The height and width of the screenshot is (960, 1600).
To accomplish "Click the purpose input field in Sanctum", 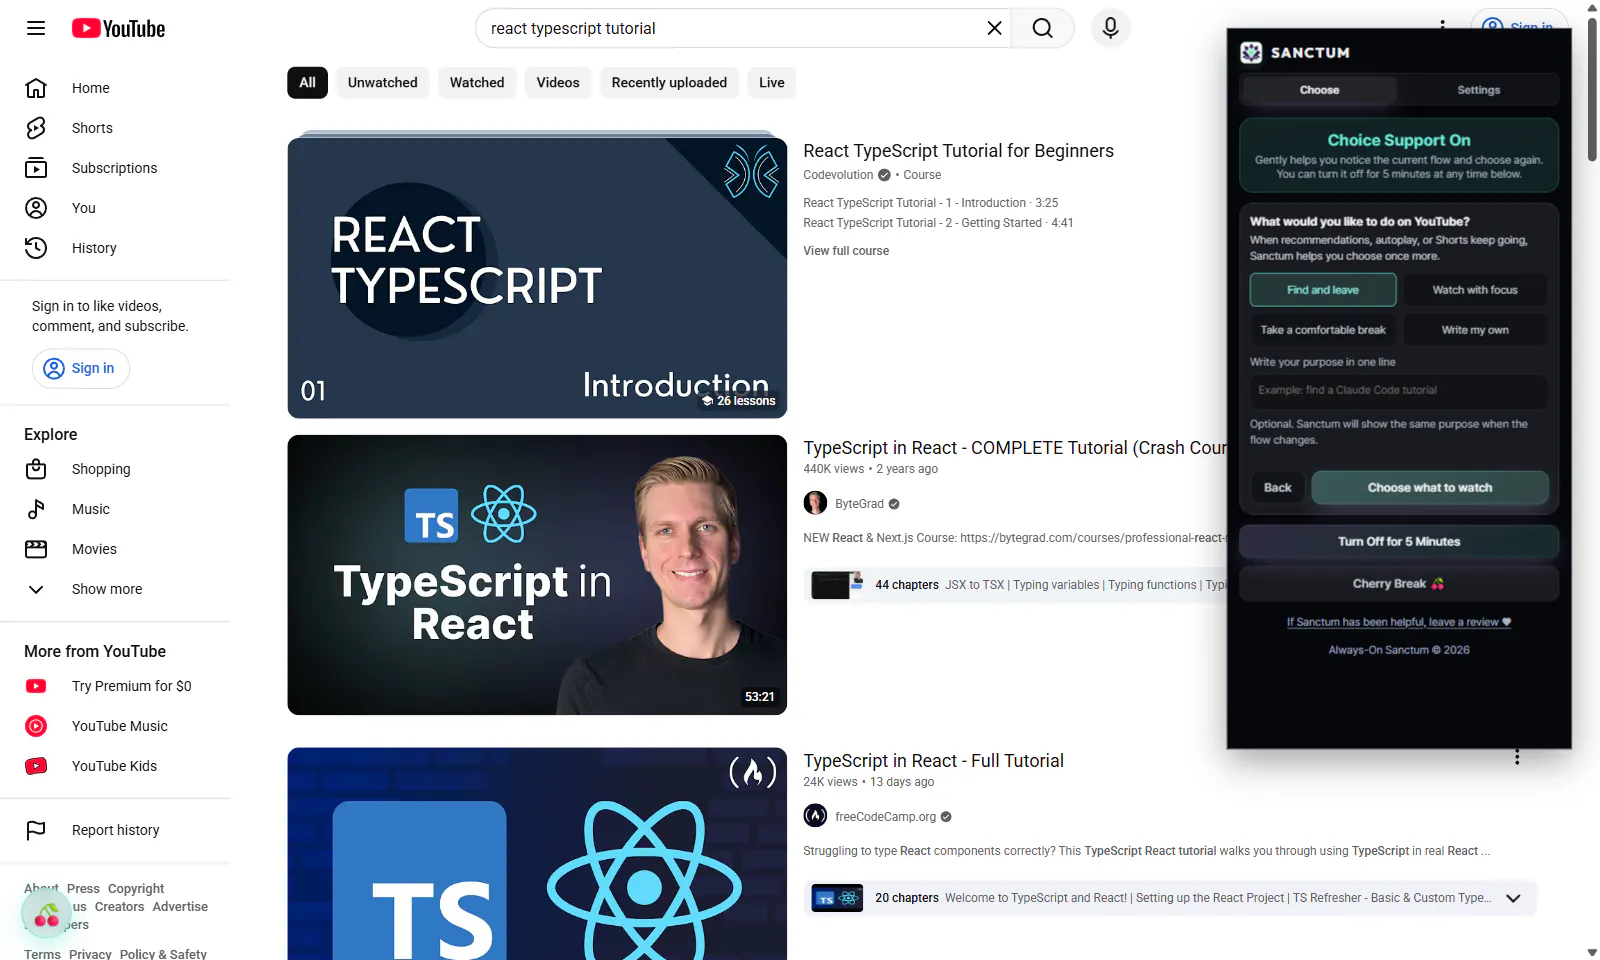I will (1398, 390).
